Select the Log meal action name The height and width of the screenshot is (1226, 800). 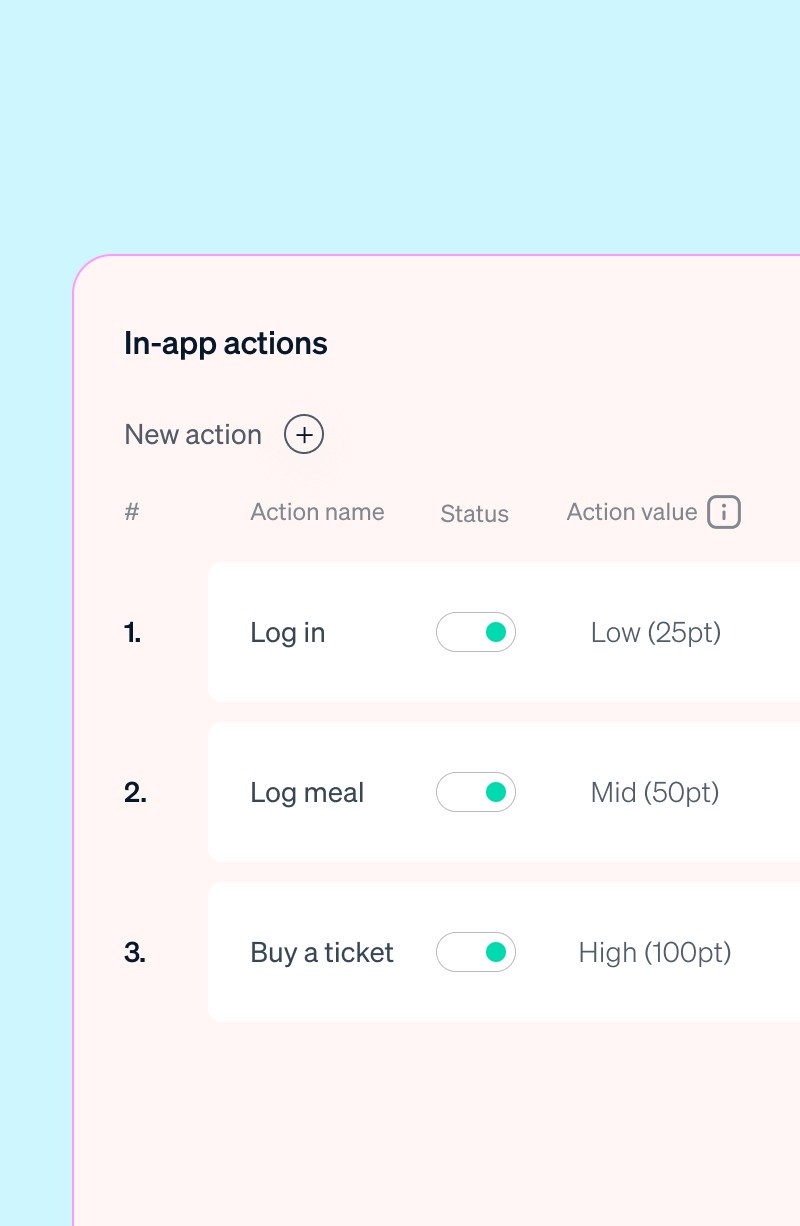[307, 793]
